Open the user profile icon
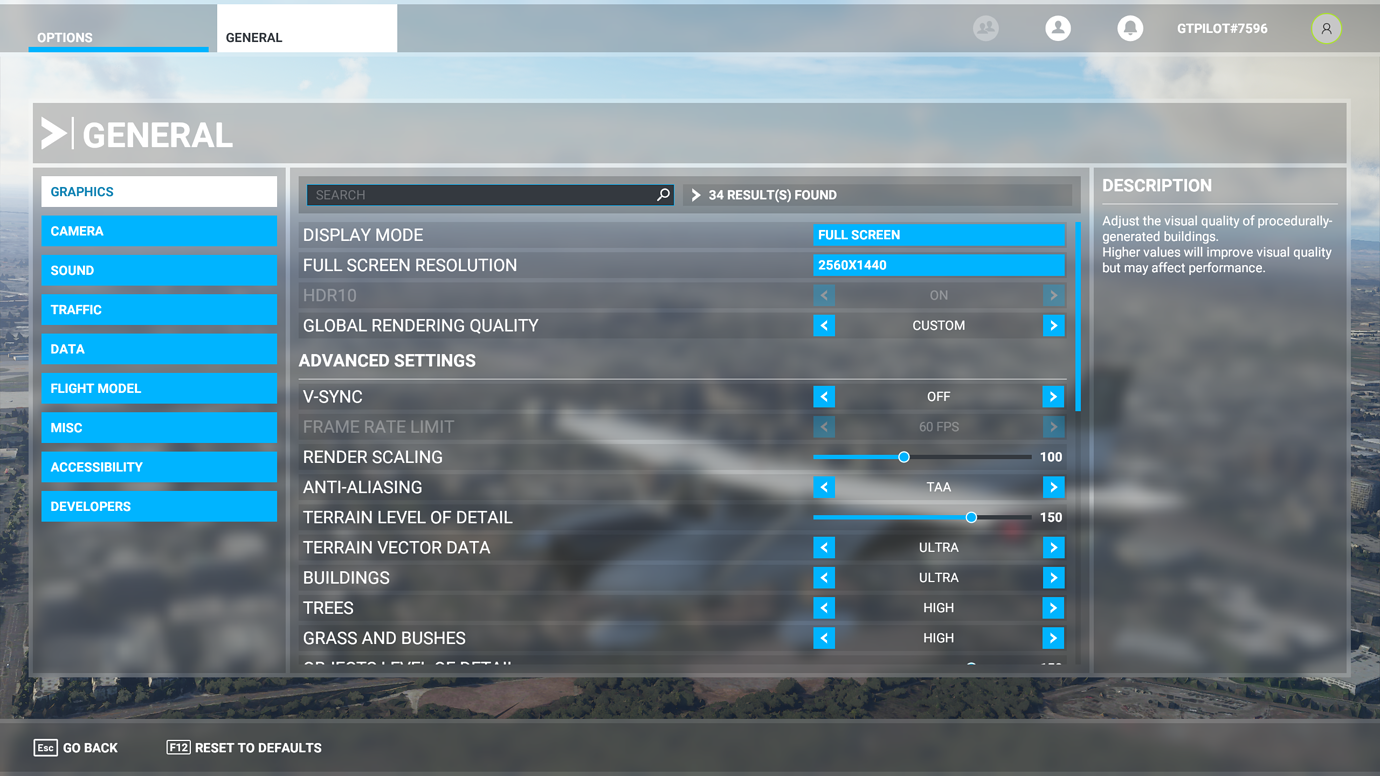Viewport: 1380px width, 776px height. point(1058,28)
